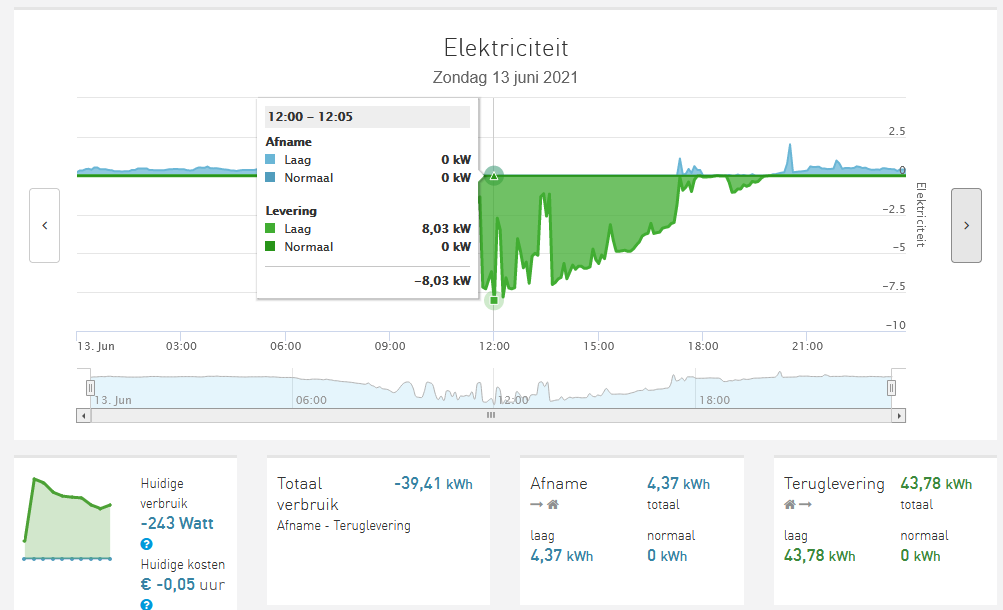Screen dimensions: 1003x610
Task: Click the dark-green Levering Normaal swatch
Action: tap(271, 247)
